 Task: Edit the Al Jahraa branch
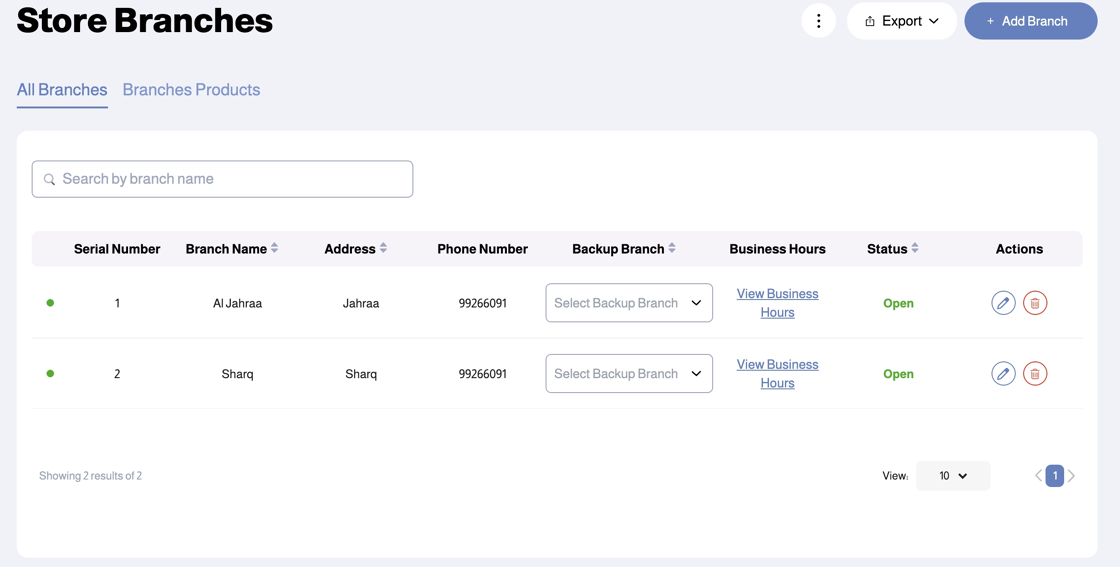pos(1003,303)
